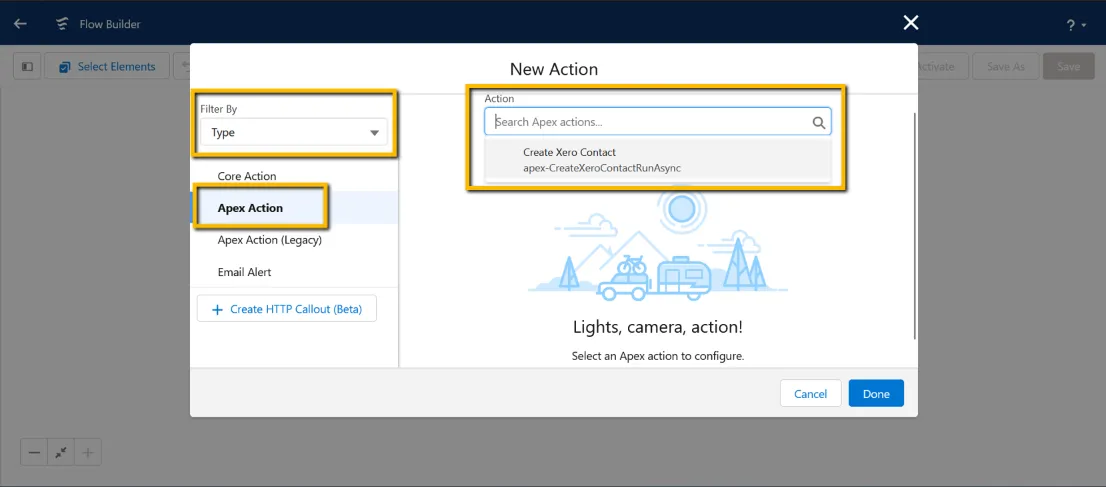1106x487 pixels.
Task: Open the Filter By Type dropdown
Action: [x=293, y=132]
